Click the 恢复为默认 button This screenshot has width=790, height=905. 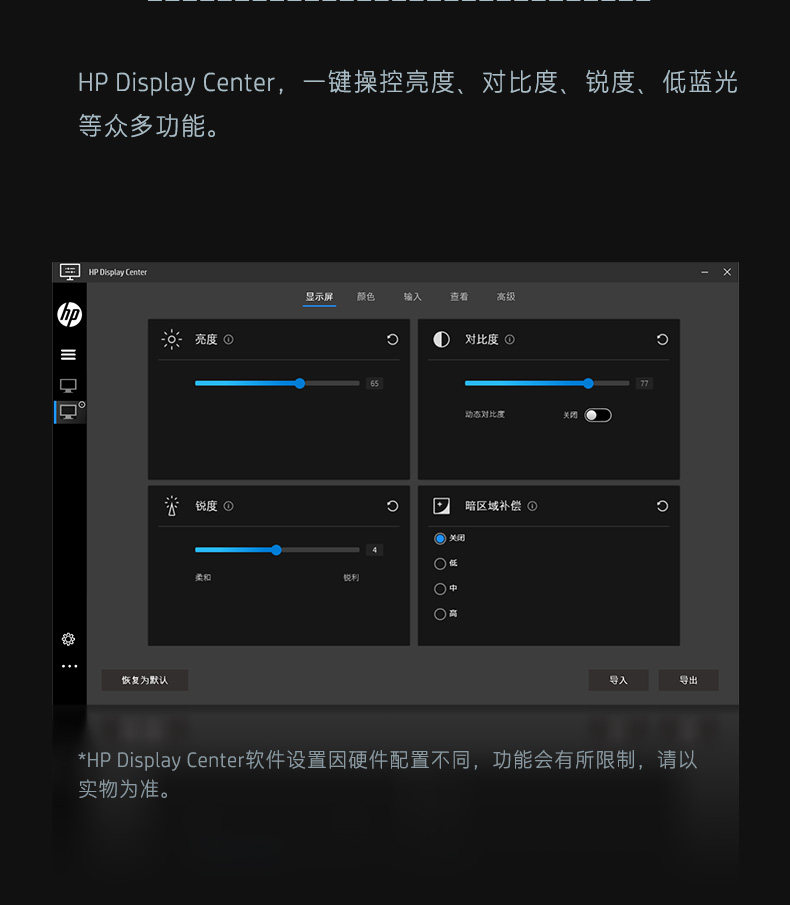coord(145,680)
